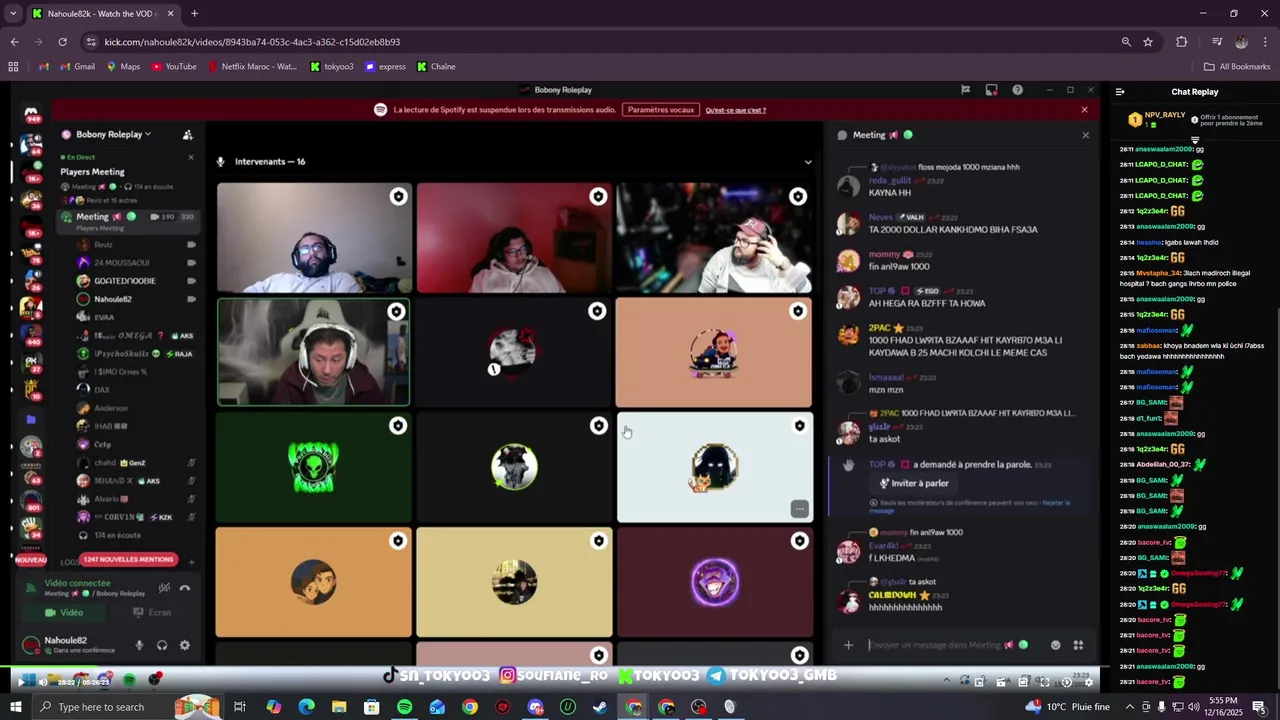Open the YouTube bookmark
This screenshot has height=720, width=1280.
point(174,67)
